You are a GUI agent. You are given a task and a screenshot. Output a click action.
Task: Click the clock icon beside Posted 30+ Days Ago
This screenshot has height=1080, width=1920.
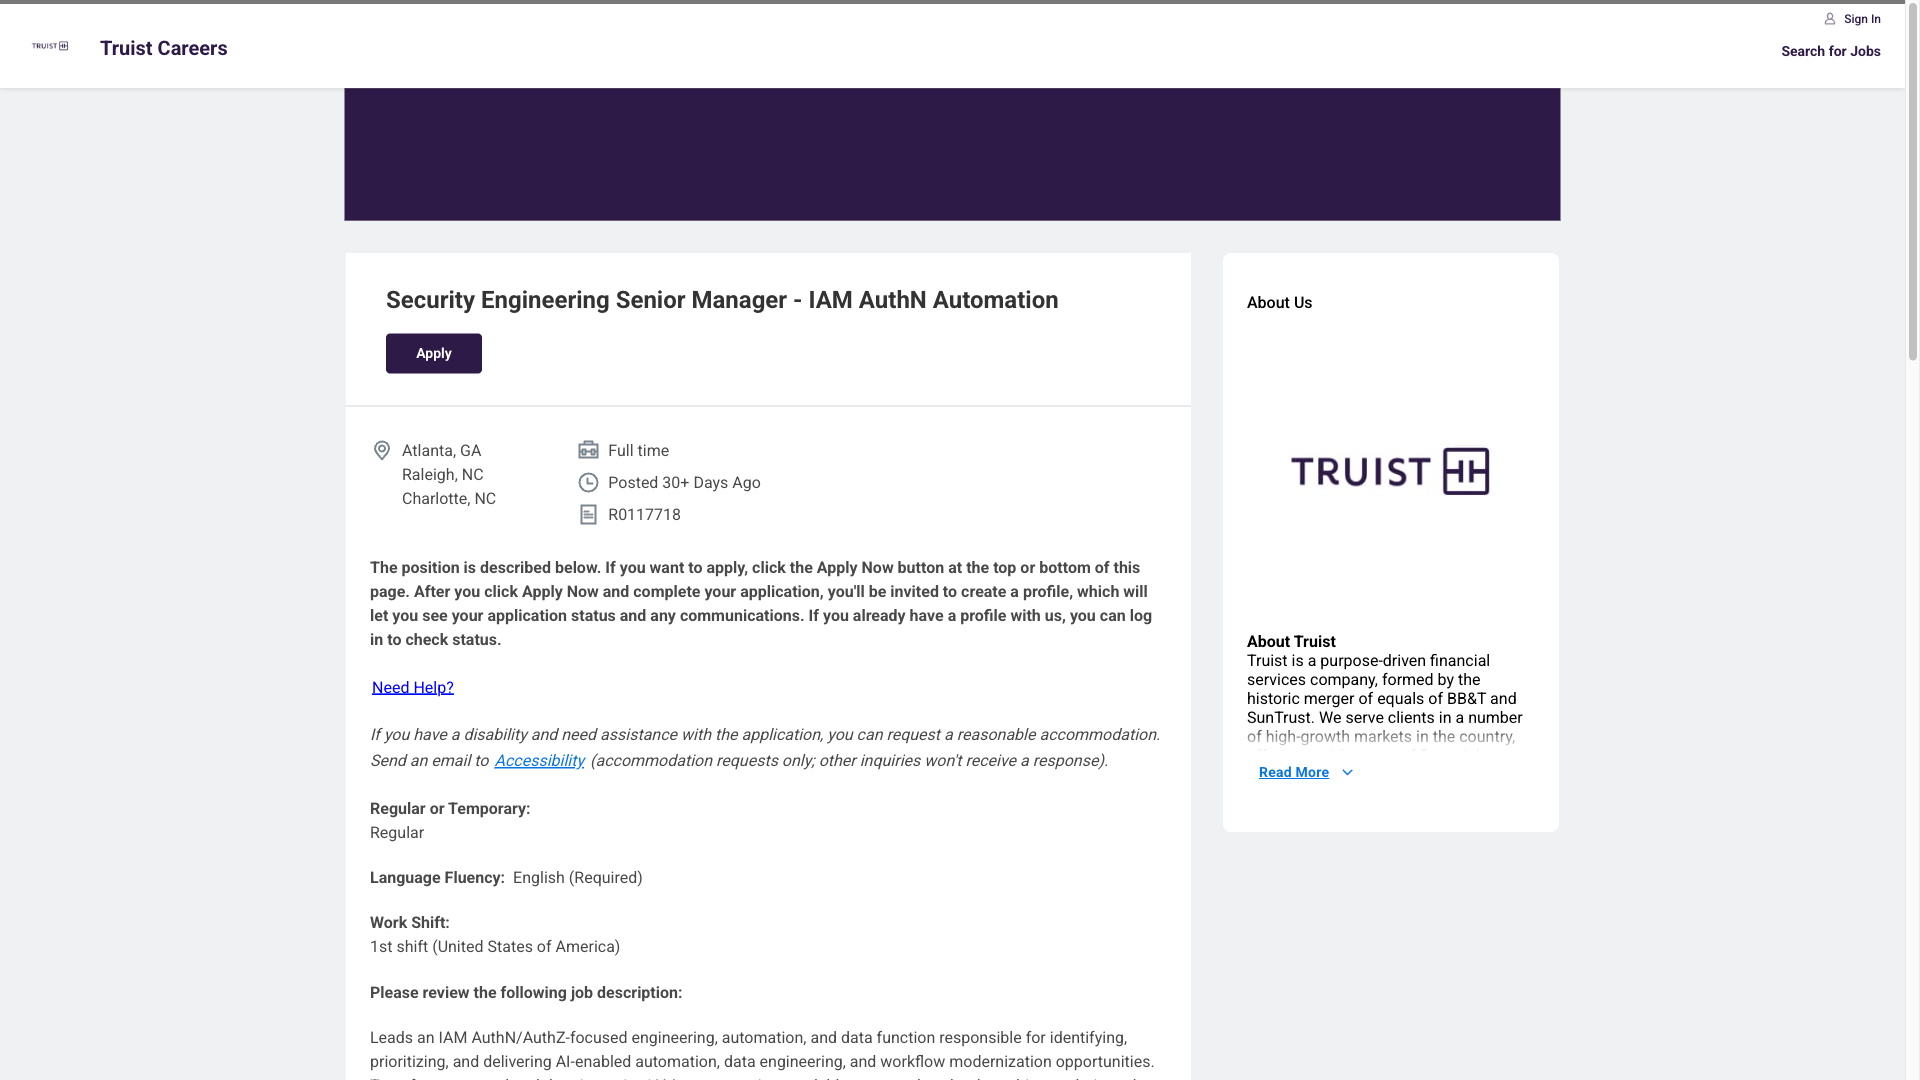(588, 483)
